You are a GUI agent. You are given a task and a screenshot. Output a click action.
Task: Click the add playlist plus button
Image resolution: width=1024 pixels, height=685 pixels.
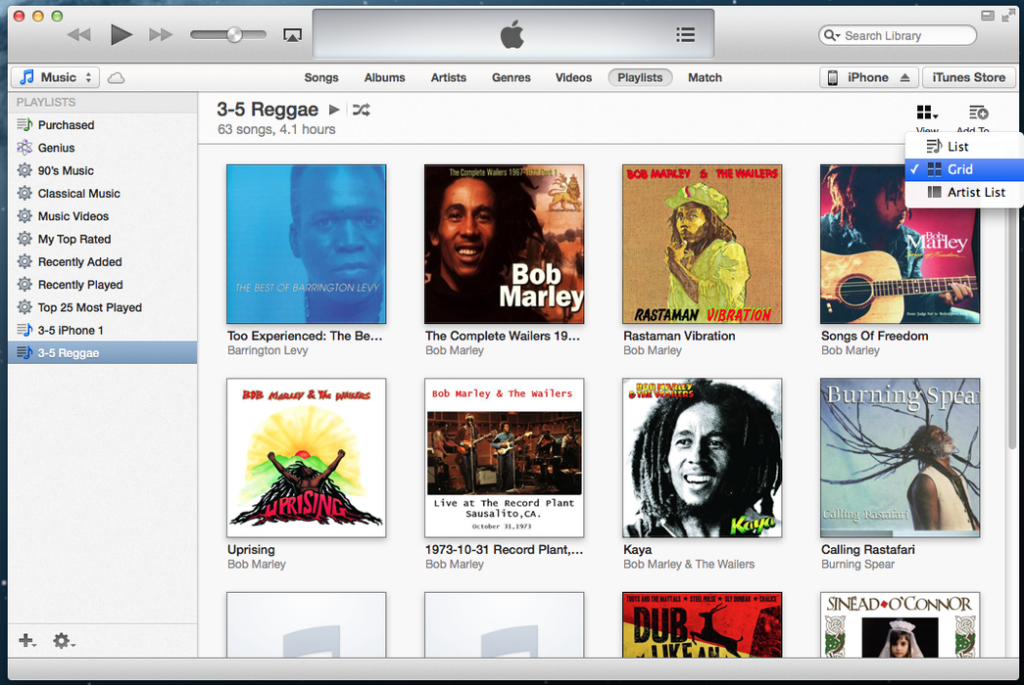27,641
